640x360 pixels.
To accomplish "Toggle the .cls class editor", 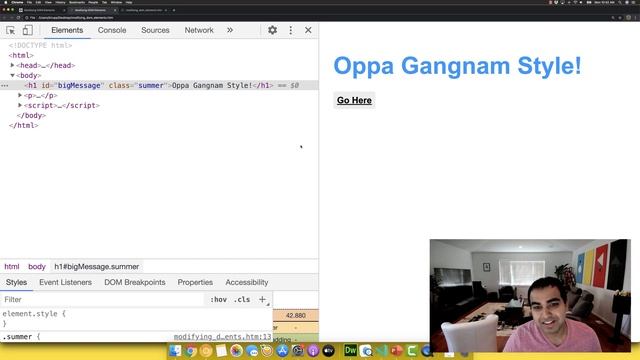I will [x=242, y=300].
